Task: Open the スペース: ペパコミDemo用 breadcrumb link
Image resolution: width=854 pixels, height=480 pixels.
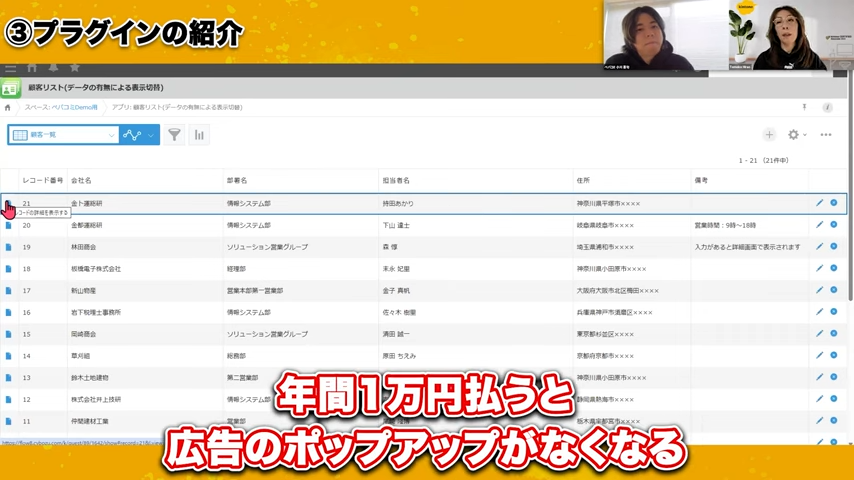Action: click(61, 107)
